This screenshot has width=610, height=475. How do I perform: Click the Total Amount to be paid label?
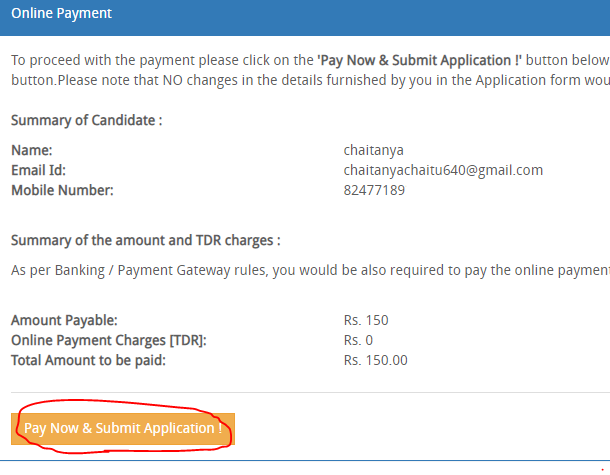point(88,361)
